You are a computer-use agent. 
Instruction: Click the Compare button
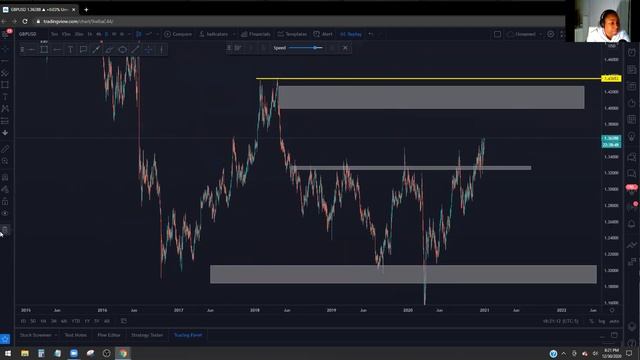pyautogui.click(x=178, y=34)
